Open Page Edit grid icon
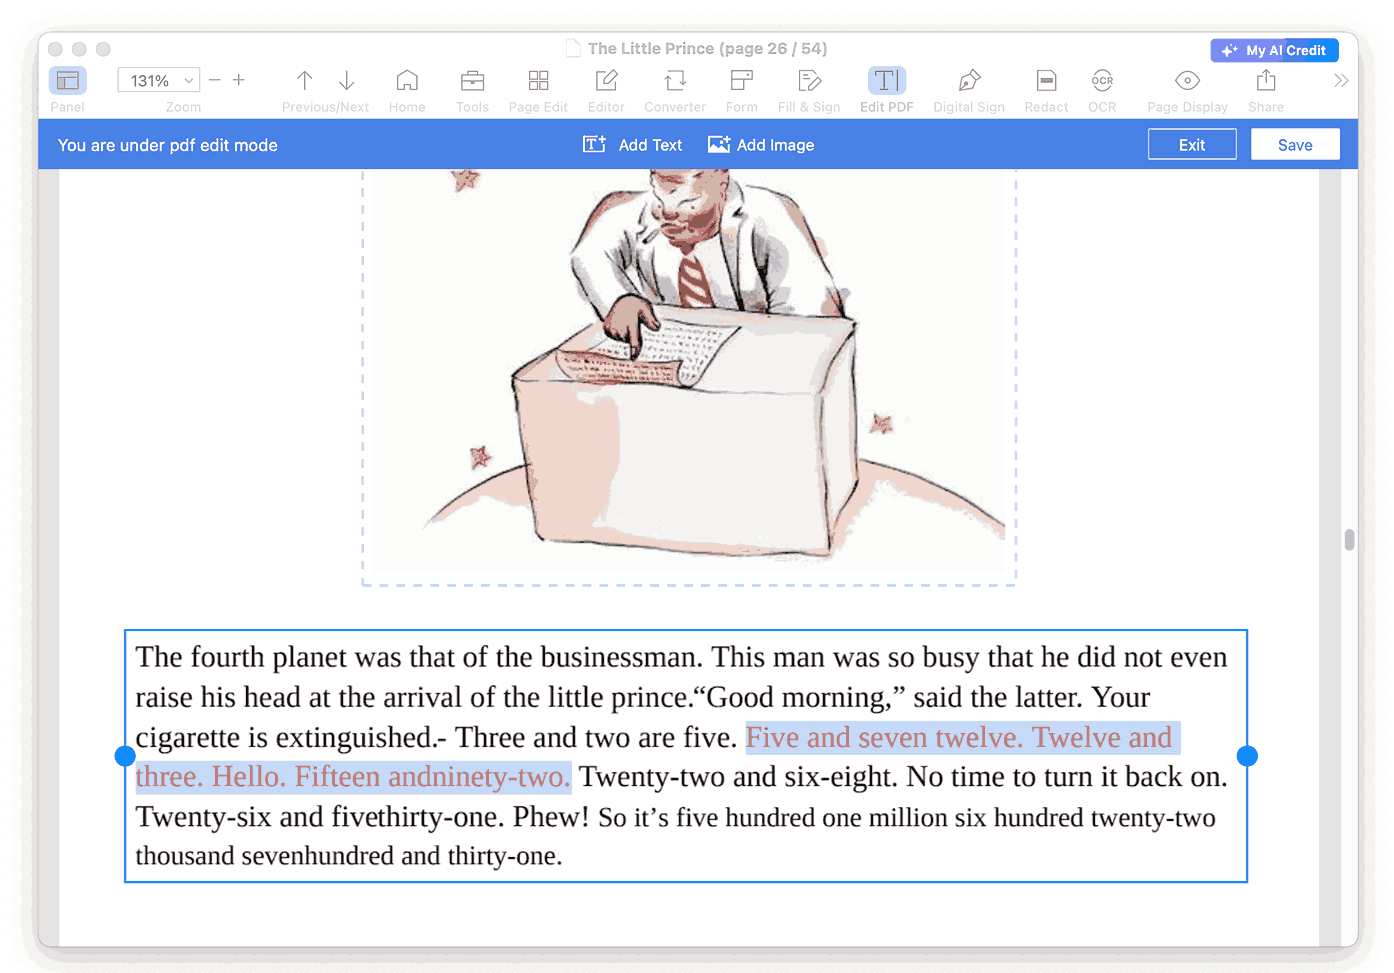Viewport: 1394px width, 973px height. pos(538,80)
